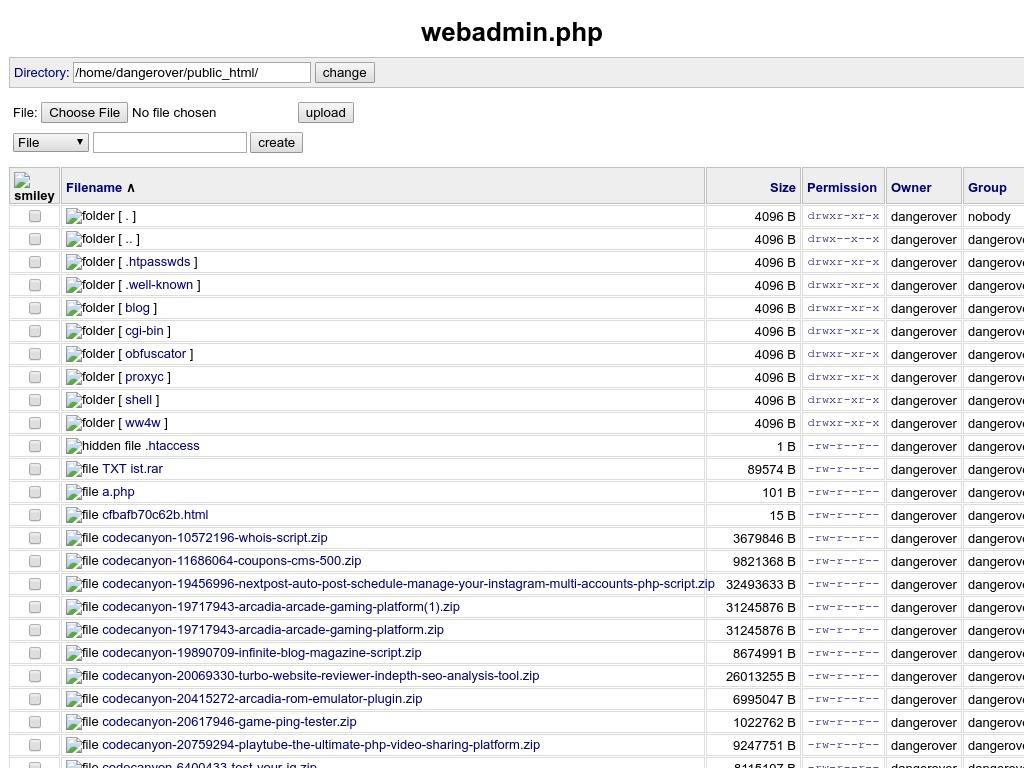Select the checkbox for the obfuscator folder
1024x768 pixels.
[35, 354]
